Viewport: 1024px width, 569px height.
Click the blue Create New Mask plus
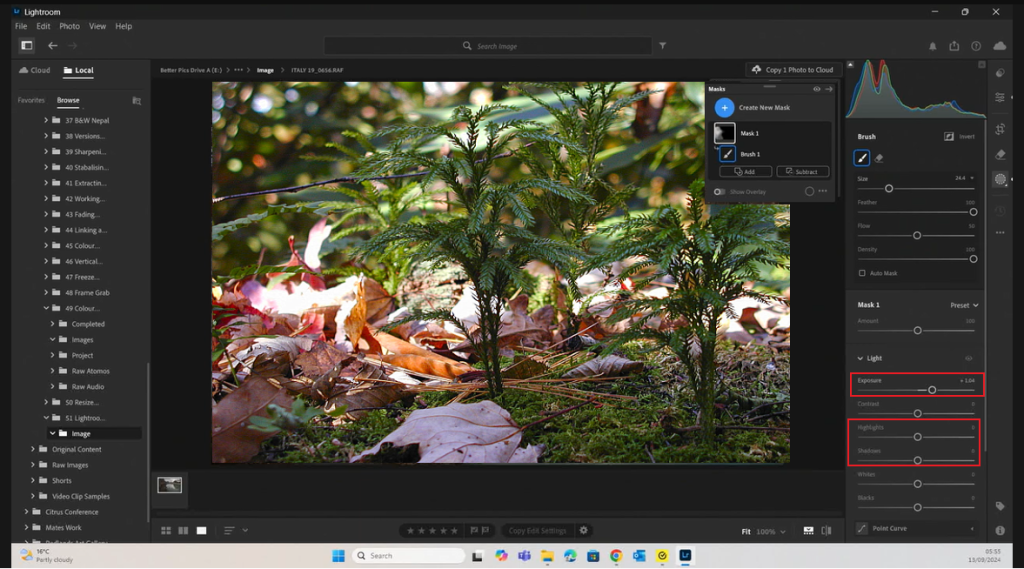point(724,107)
